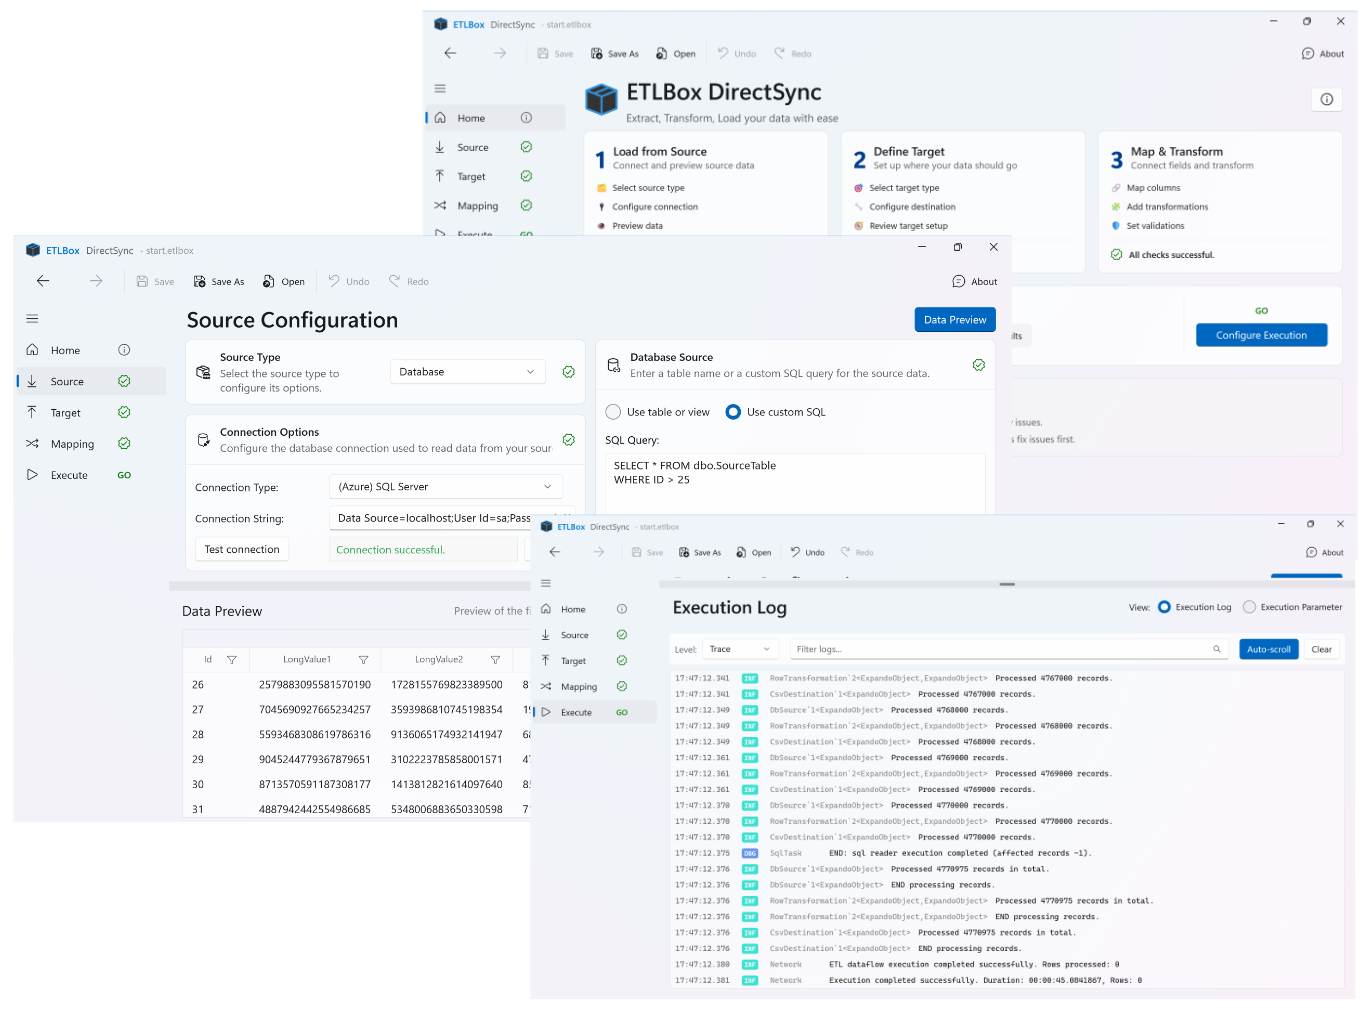The image size is (1365, 1013).
Task: Select the Use custom SQL radio button
Action: [x=733, y=412]
